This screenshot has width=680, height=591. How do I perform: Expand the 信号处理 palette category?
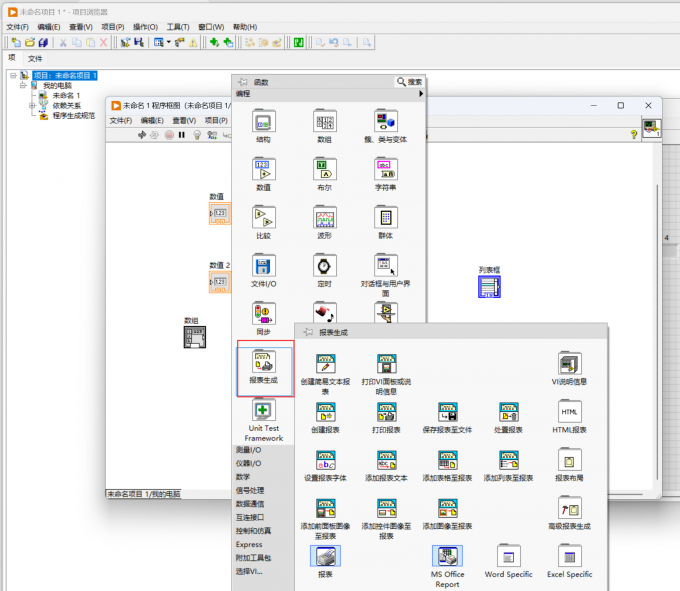point(250,490)
